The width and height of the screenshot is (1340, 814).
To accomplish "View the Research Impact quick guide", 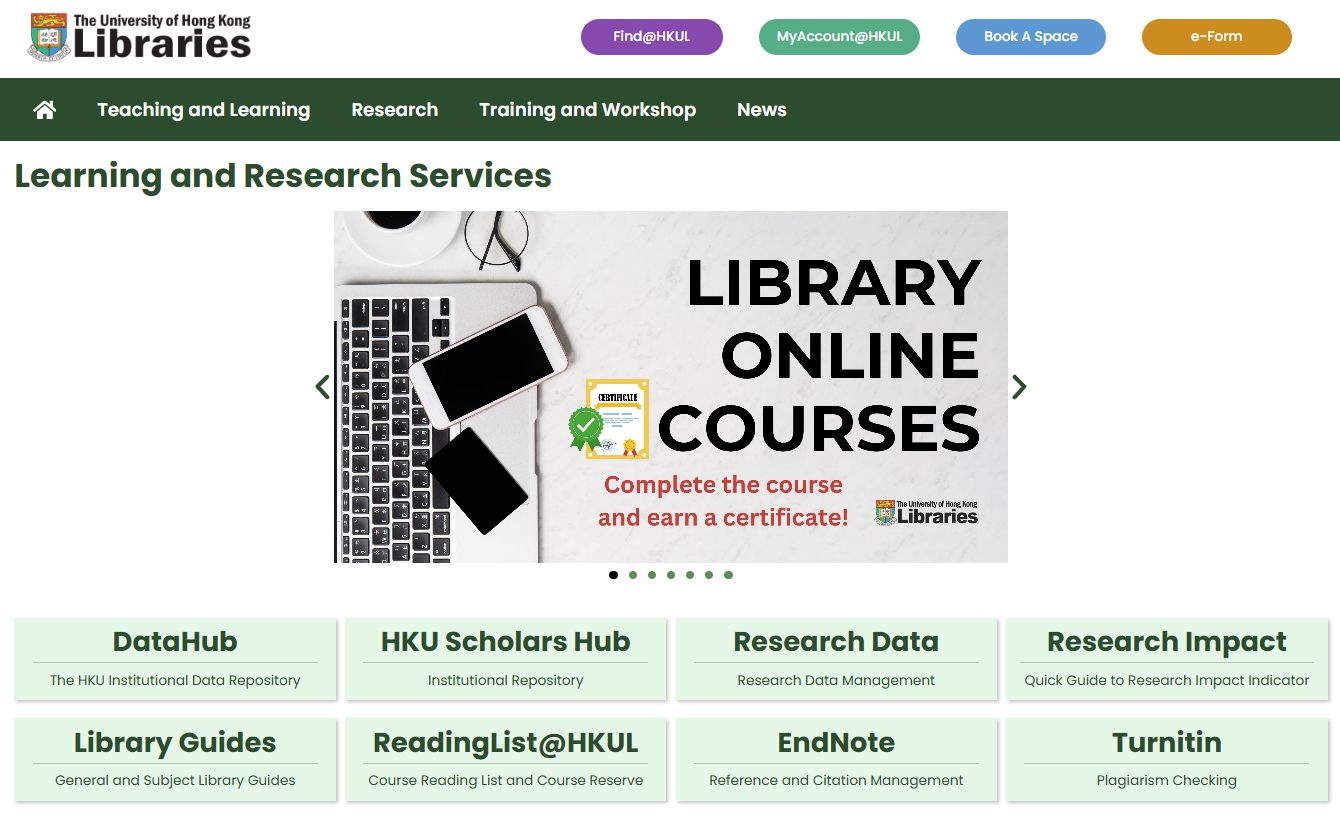I will [x=1166, y=660].
